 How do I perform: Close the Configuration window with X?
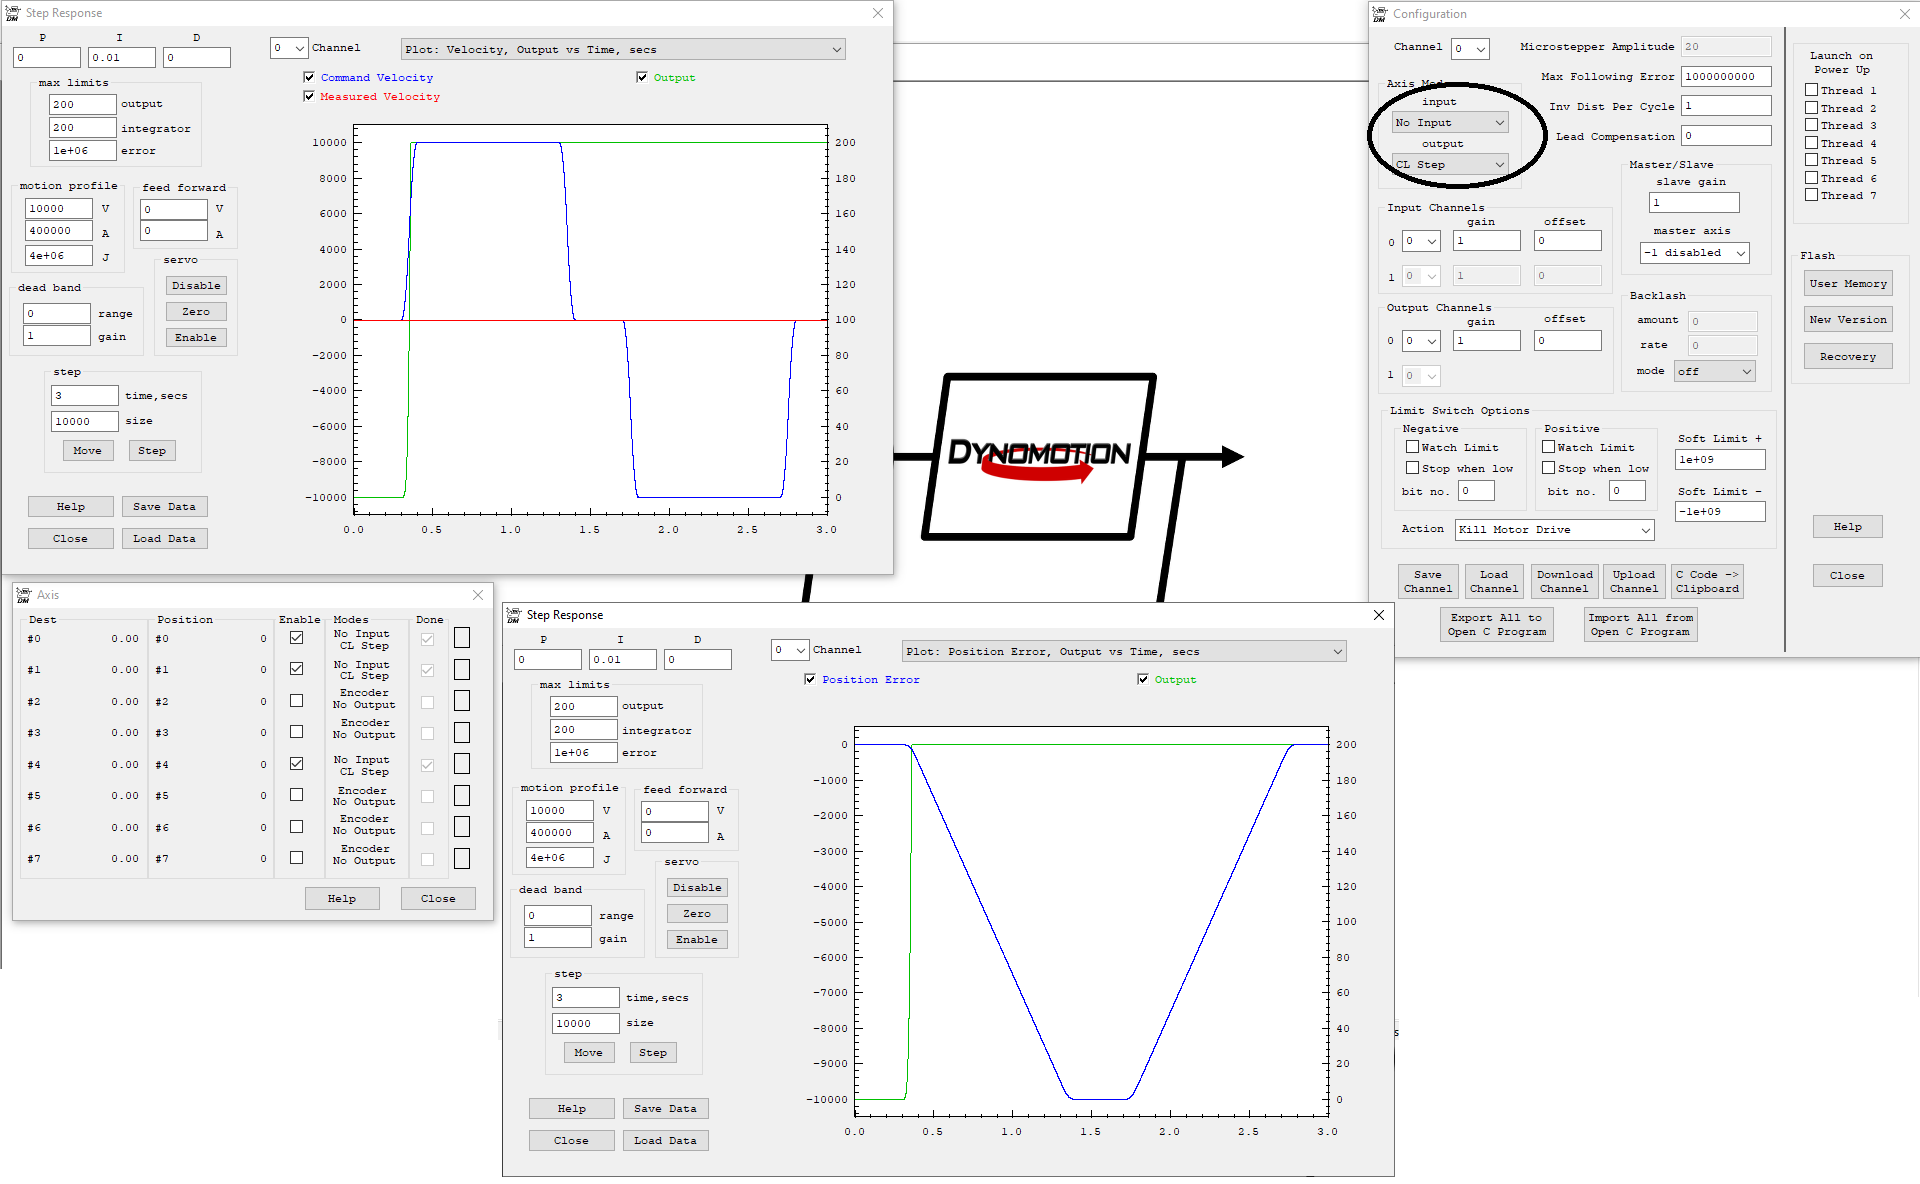1904,14
